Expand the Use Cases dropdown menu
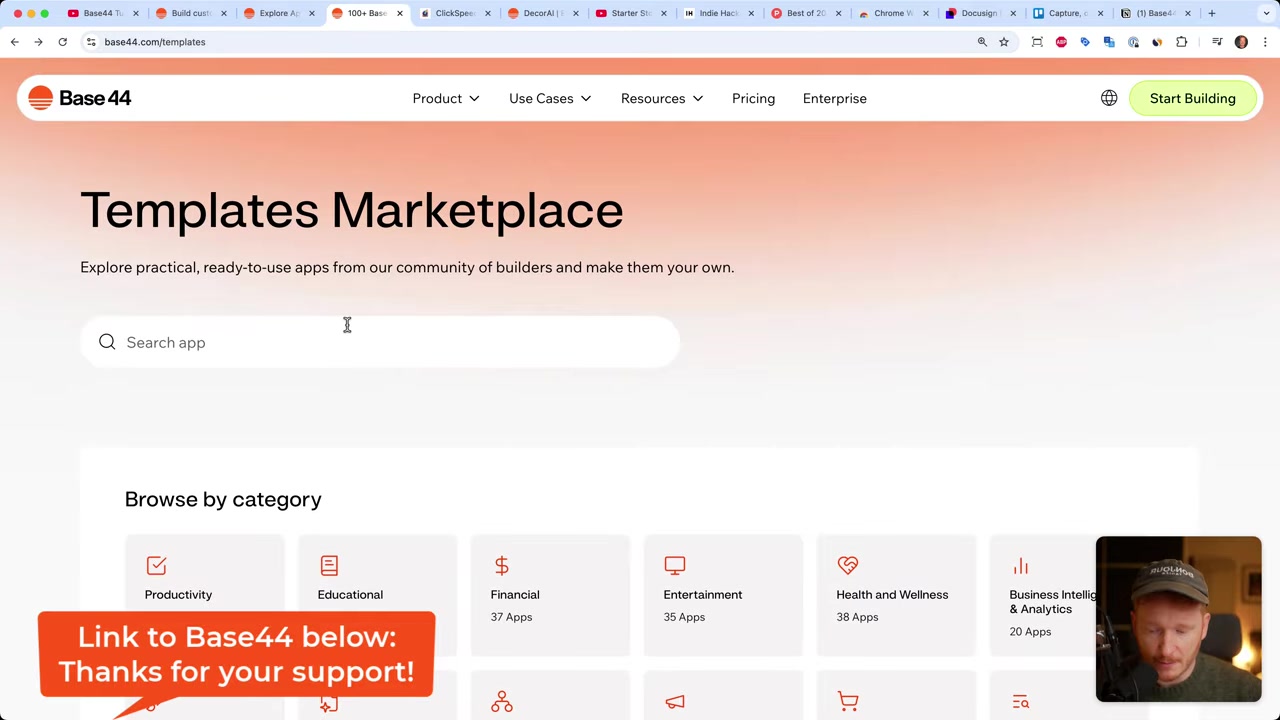 tap(550, 98)
